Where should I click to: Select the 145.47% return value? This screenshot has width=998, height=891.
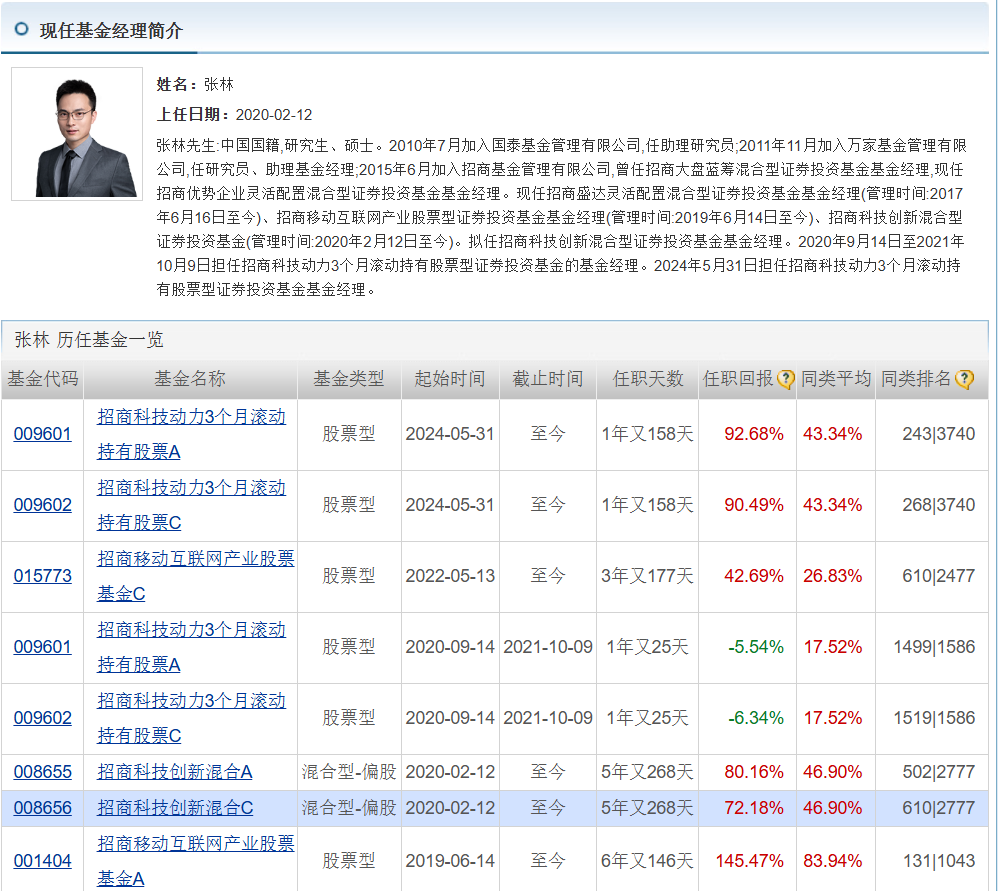coord(750,862)
